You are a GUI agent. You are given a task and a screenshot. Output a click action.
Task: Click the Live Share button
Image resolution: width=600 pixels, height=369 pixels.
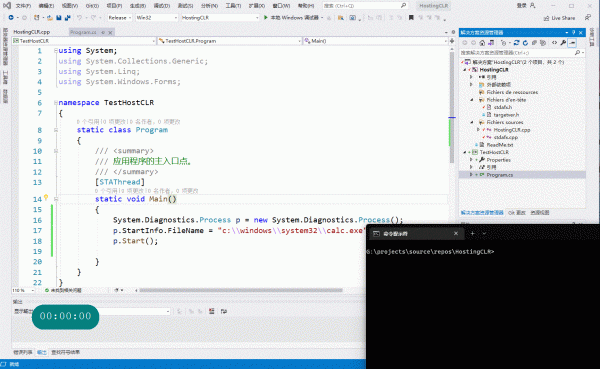click(x=559, y=18)
